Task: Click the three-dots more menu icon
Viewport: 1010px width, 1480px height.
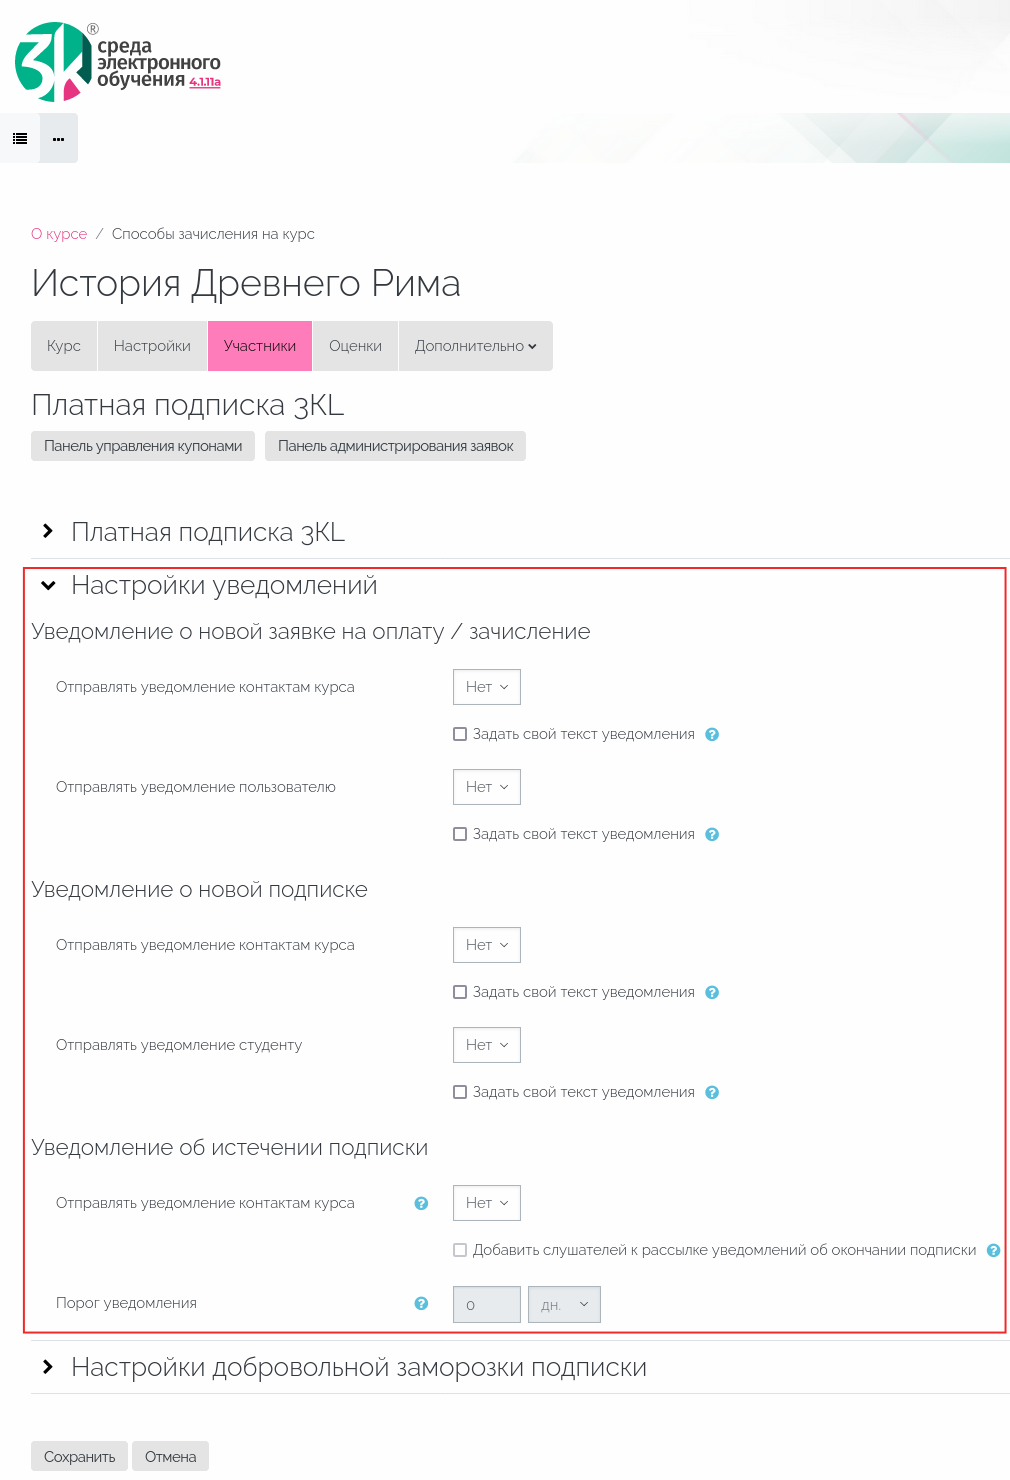Action: tap(59, 139)
